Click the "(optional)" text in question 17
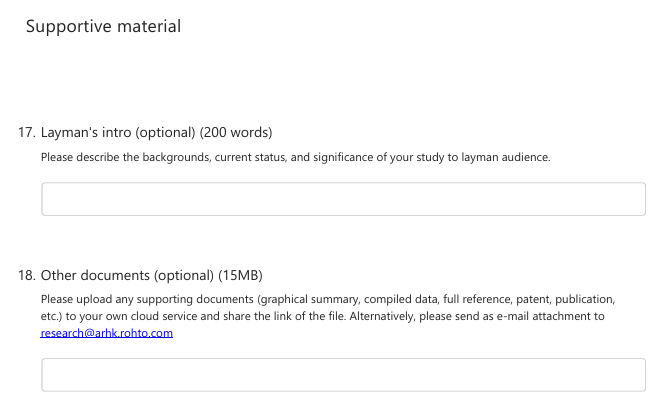 [x=165, y=132]
